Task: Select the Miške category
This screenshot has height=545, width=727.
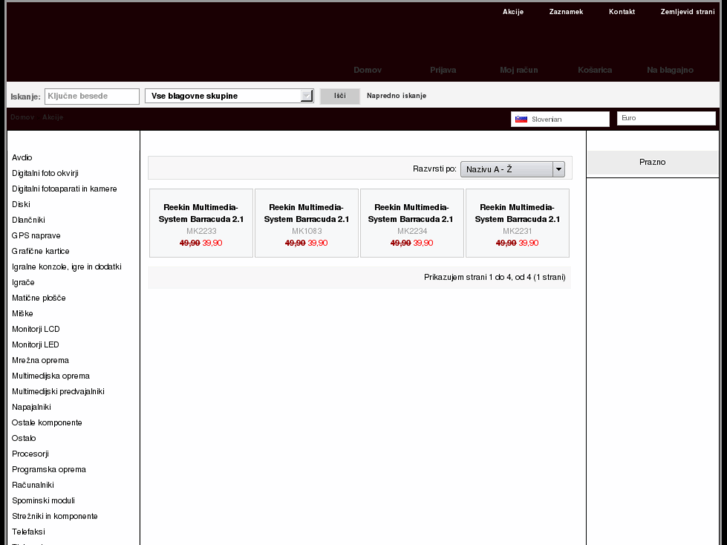Action: [22, 314]
